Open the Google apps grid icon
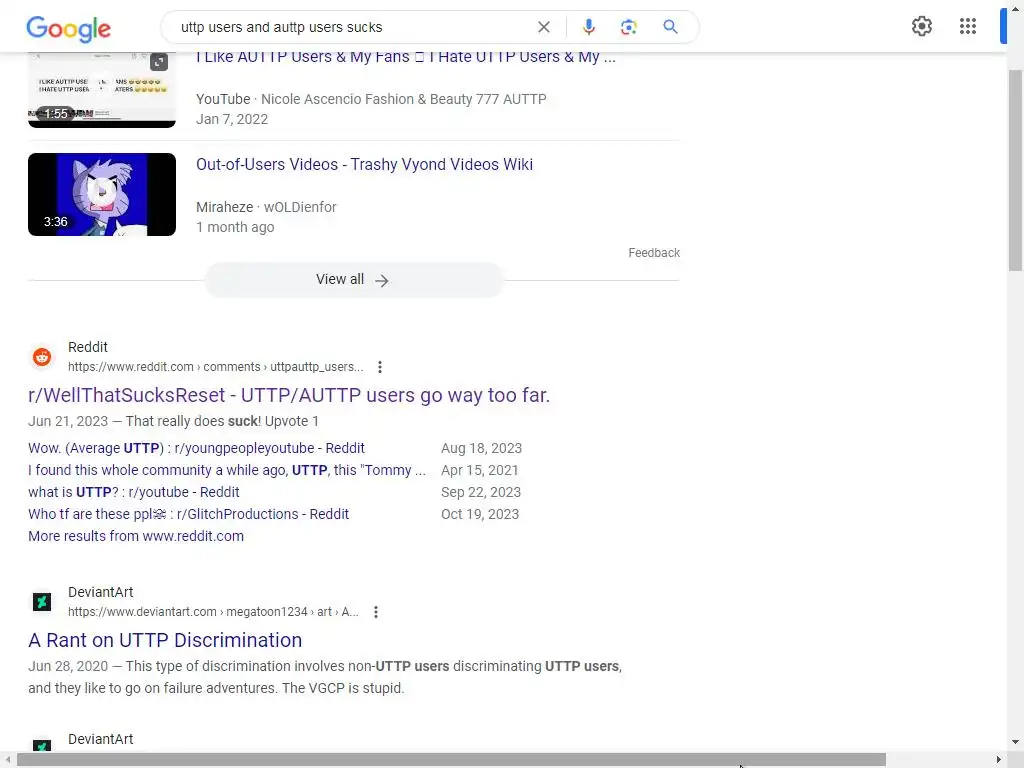The image size is (1024, 768). pyautogui.click(x=968, y=26)
